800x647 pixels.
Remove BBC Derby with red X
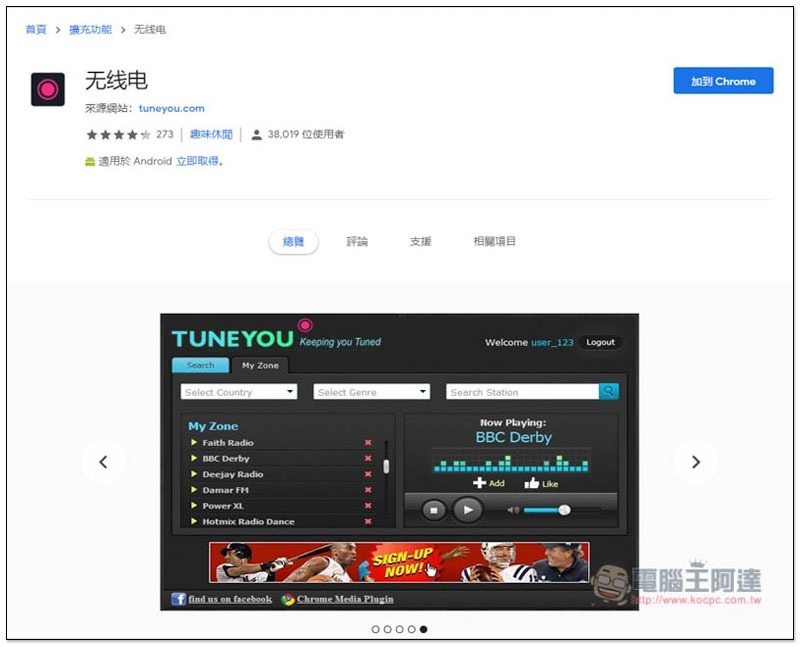(x=368, y=458)
